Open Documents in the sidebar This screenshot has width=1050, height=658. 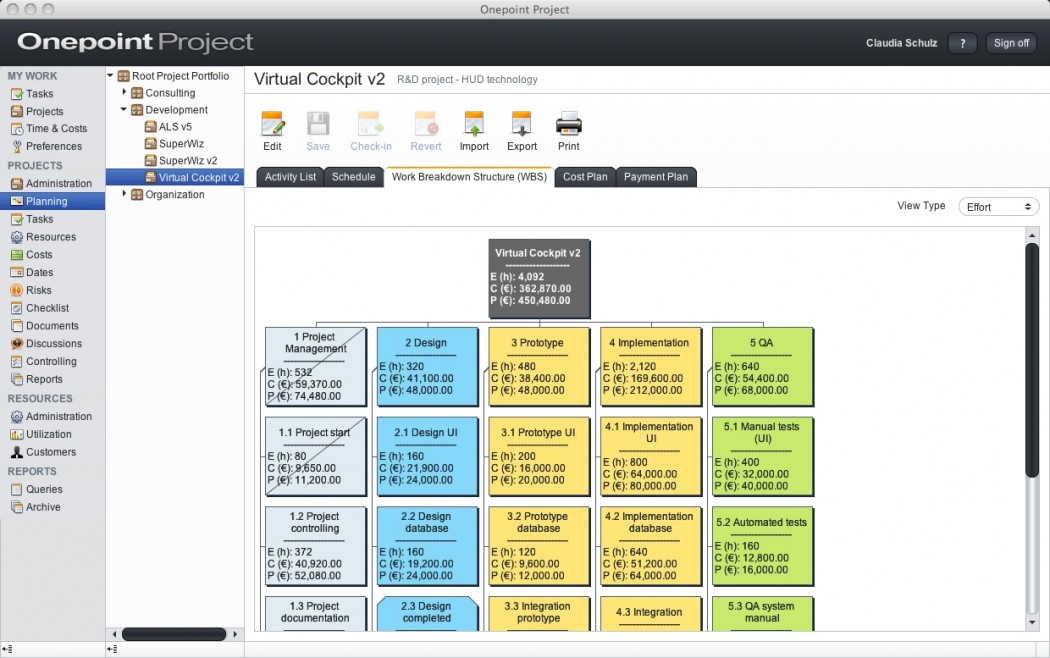pos(52,326)
